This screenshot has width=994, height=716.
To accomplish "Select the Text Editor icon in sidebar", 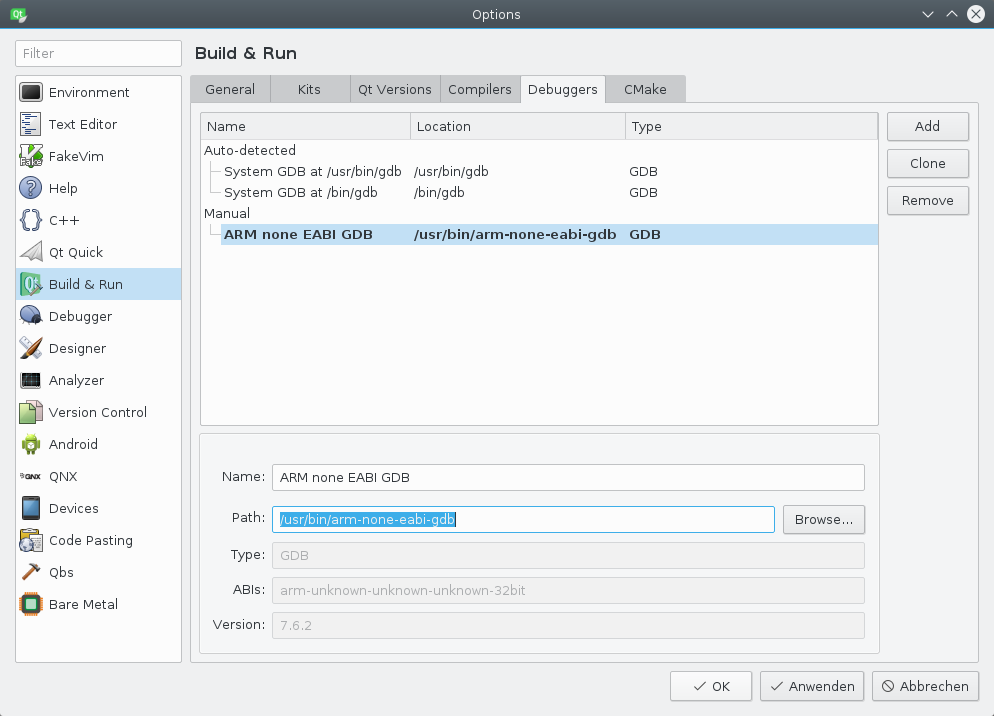I will point(30,124).
